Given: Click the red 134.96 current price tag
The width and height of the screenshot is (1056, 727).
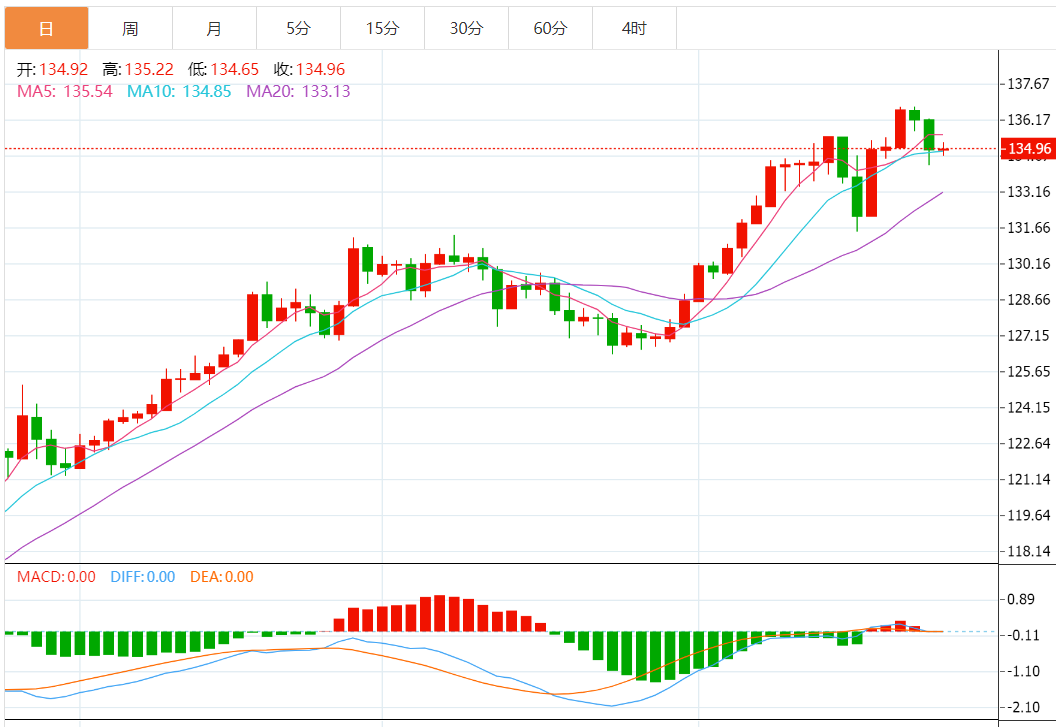Looking at the screenshot, I should 1028,148.
